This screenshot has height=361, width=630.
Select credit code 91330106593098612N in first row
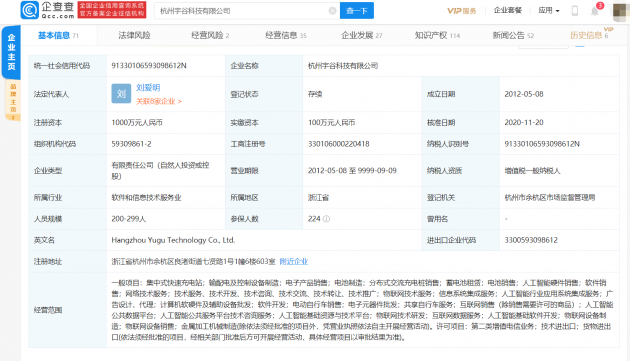pos(149,66)
